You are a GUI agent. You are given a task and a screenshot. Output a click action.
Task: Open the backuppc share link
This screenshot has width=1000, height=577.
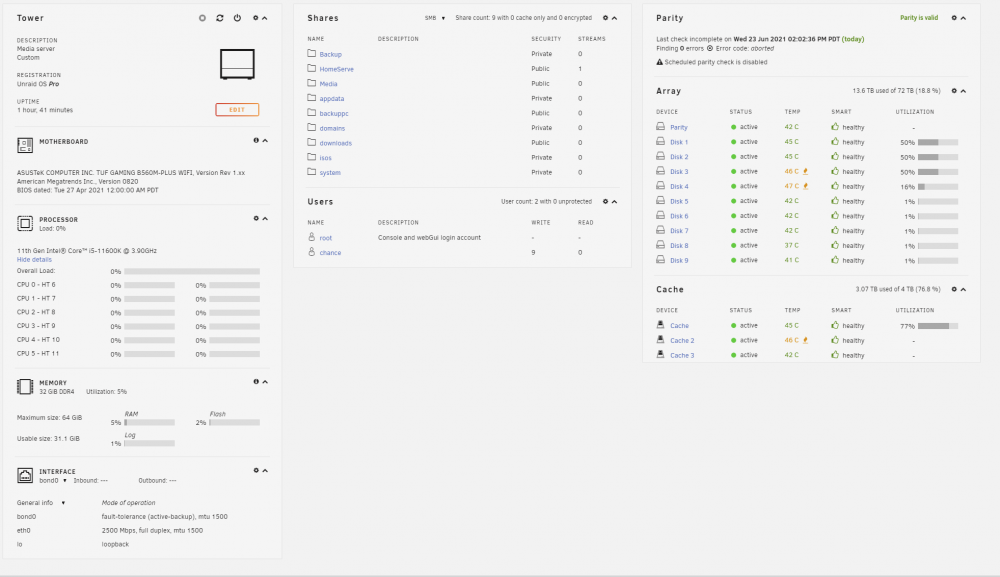click(x=334, y=113)
